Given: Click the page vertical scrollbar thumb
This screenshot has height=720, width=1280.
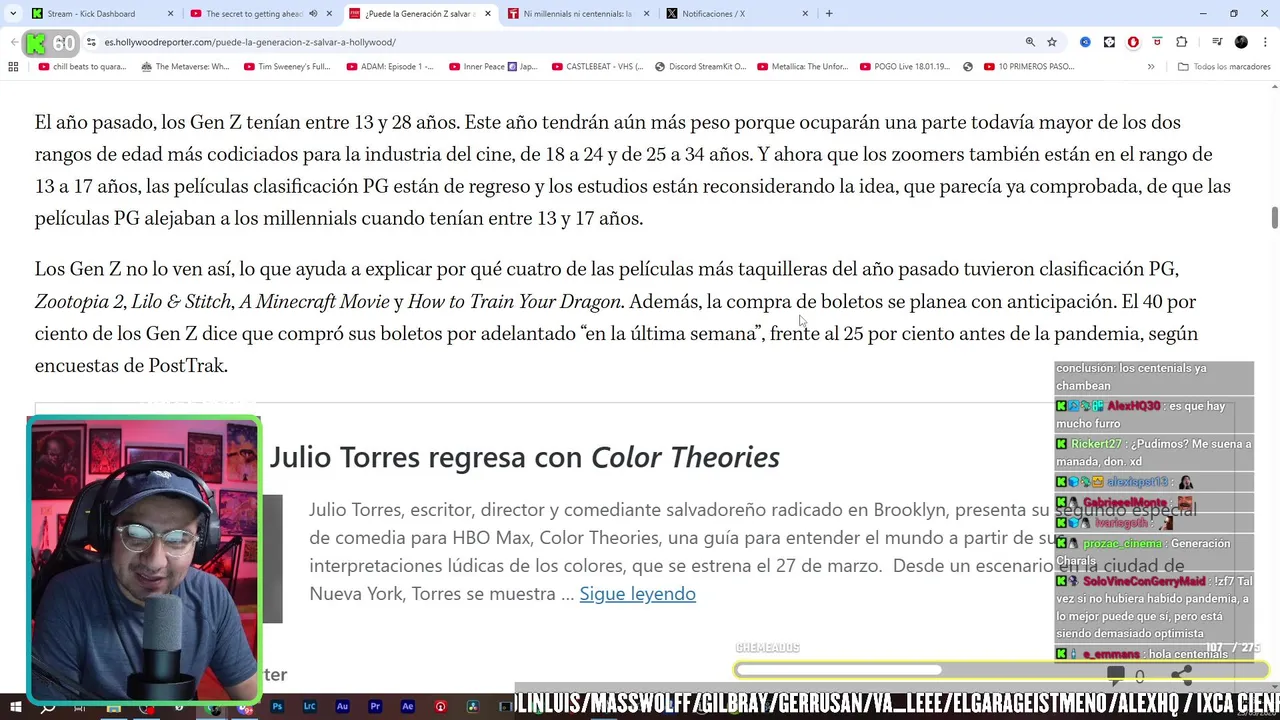Looking at the screenshot, I should (1274, 217).
